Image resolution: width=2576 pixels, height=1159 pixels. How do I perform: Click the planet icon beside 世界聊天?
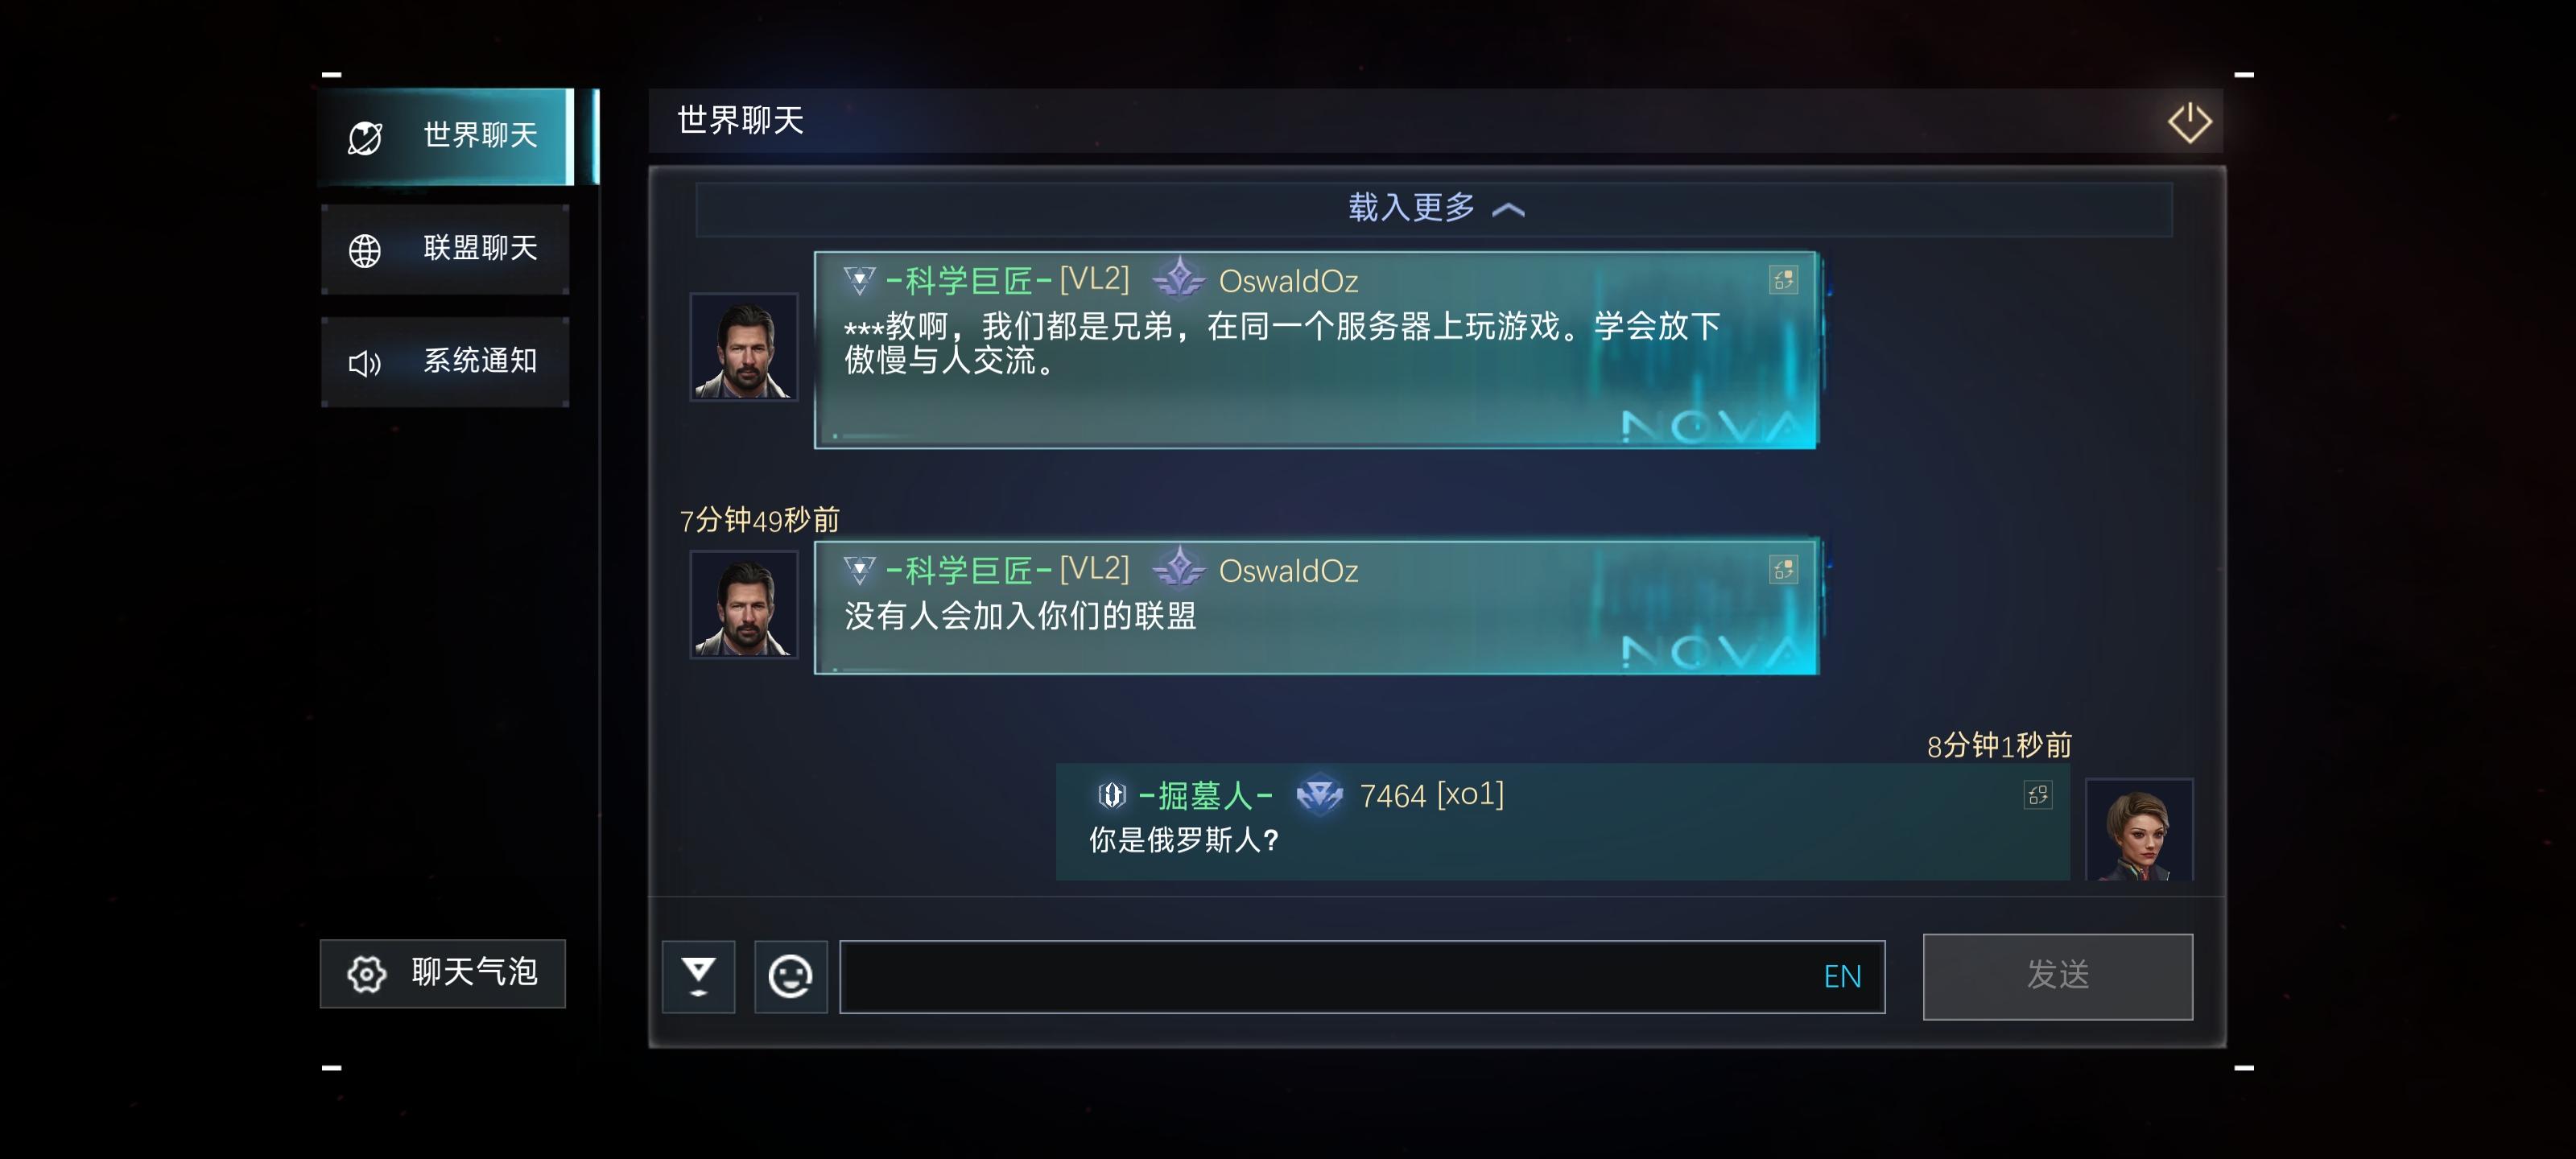(365, 137)
